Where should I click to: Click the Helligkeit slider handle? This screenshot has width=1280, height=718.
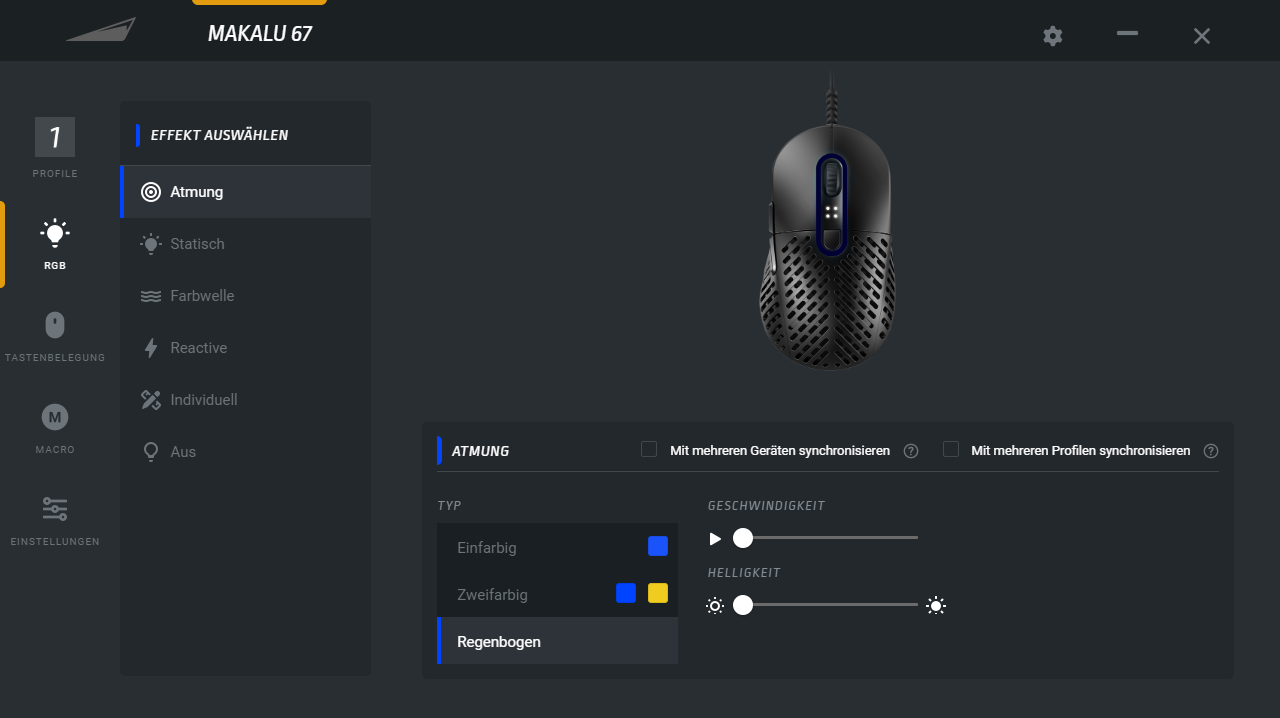click(x=742, y=605)
